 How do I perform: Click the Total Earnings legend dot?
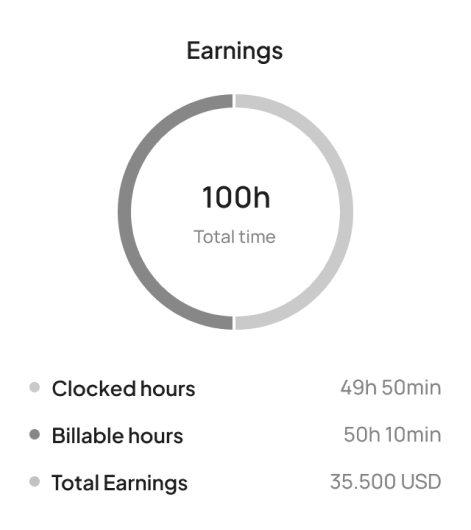point(34,481)
